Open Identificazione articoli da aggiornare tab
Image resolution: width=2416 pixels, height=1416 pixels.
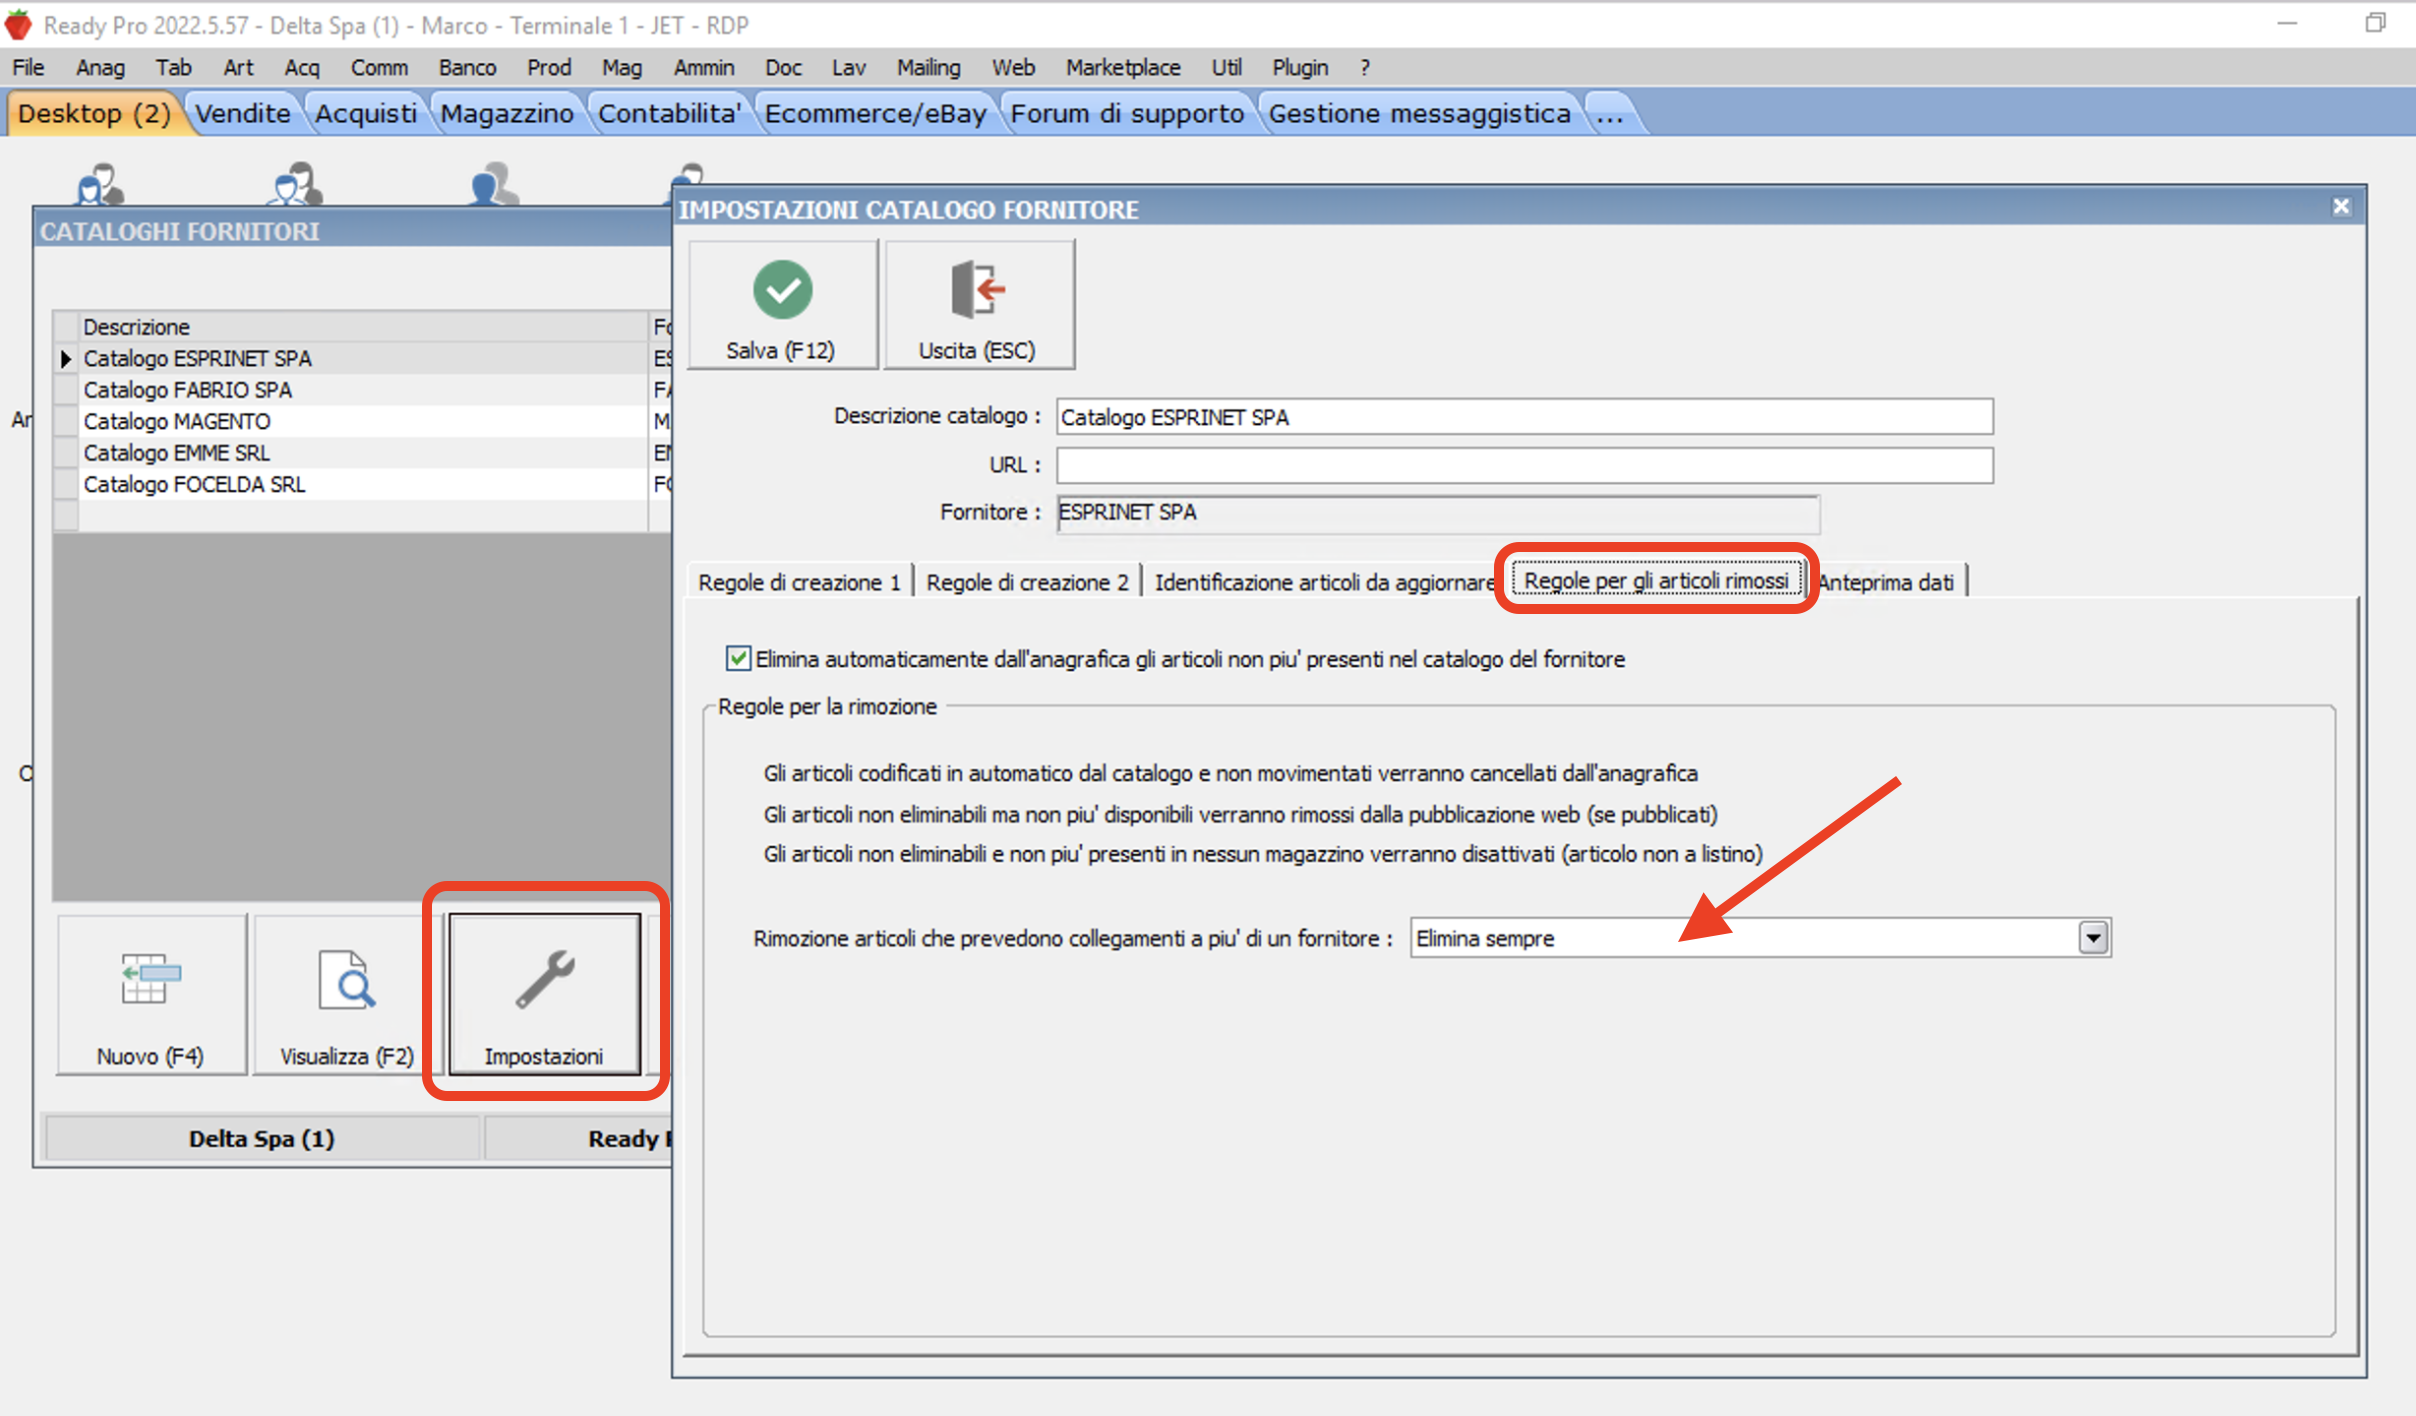[1323, 582]
